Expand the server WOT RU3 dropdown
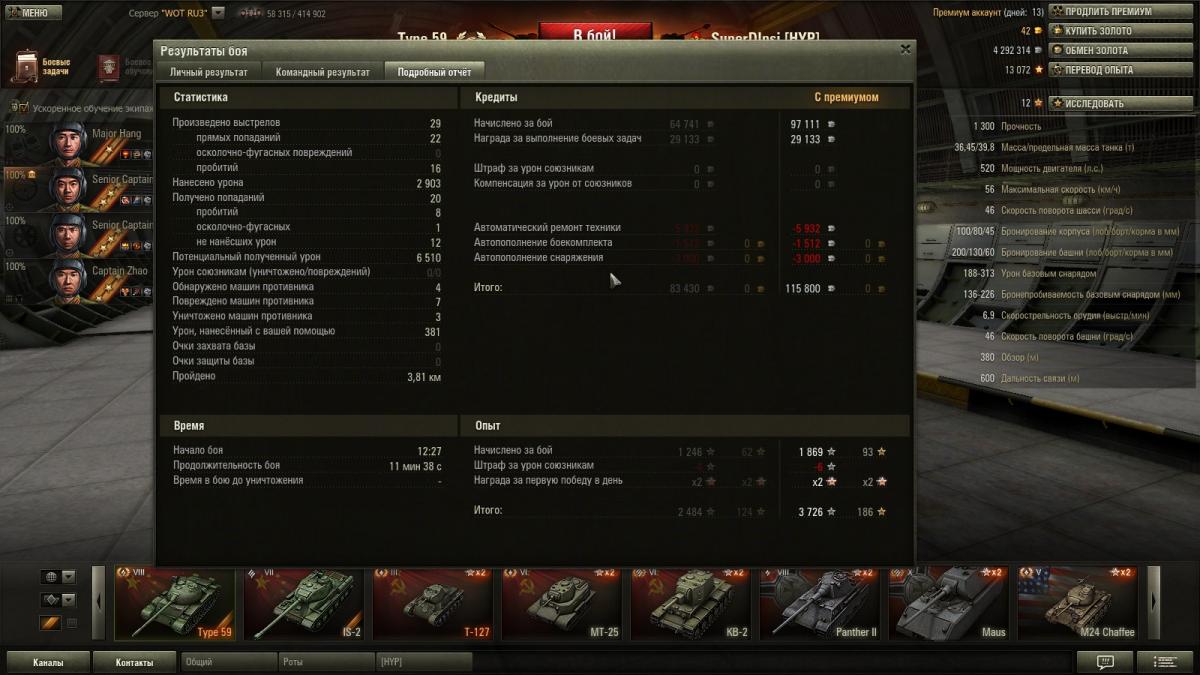Image resolution: width=1200 pixels, height=675 pixels. 218,13
